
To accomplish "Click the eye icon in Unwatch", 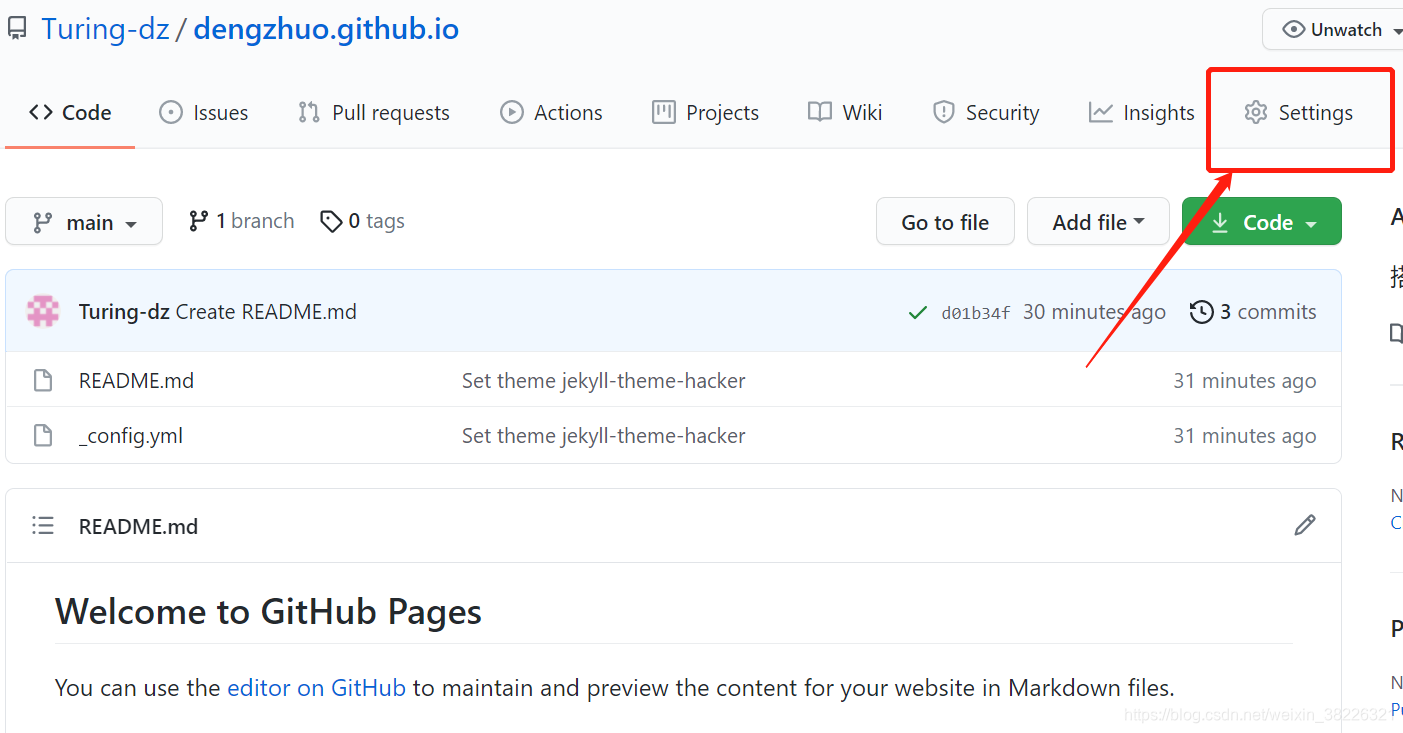I will [x=1294, y=30].
